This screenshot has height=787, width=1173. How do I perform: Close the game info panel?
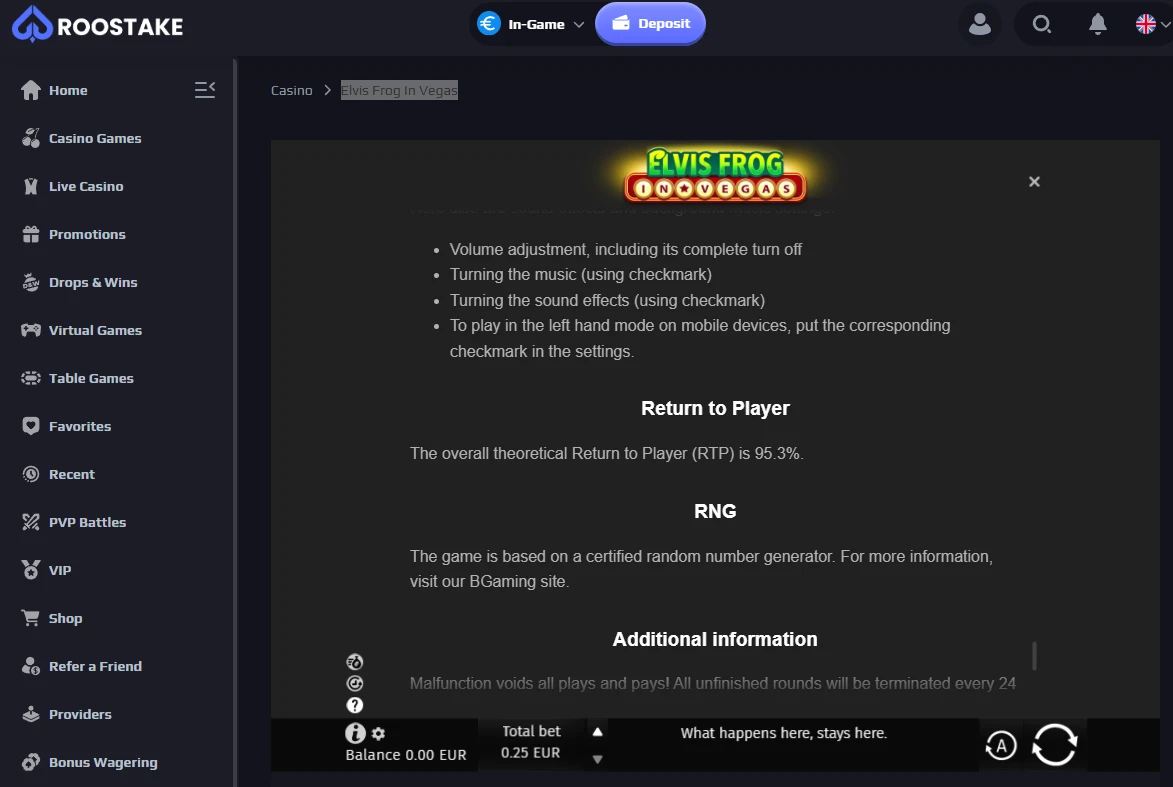click(x=1034, y=182)
